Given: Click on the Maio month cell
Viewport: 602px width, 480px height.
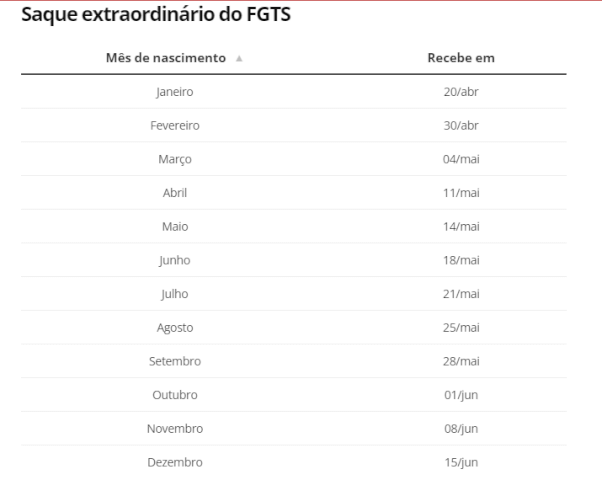Looking at the screenshot, I should point(175,226).
